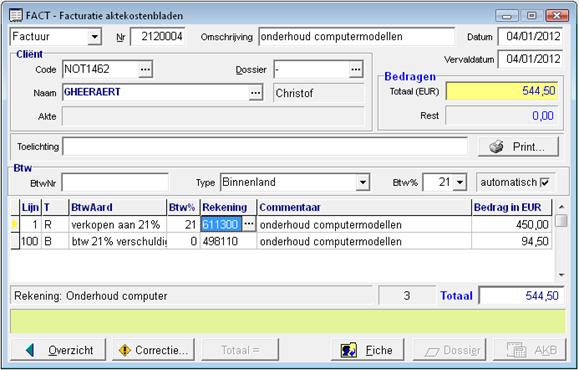The height and width of the screenshot is (370, 579).
Task: Expand the Btw% 21 dropdown
Action: tap(460, 182)
